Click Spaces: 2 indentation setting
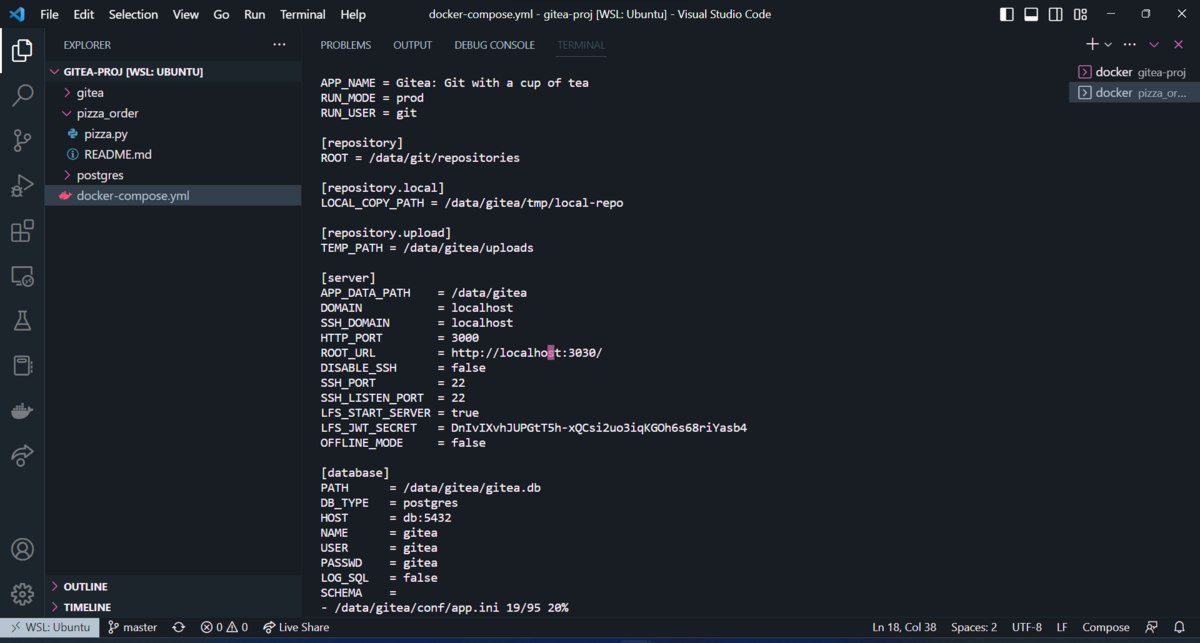Screen dimensions: 1200x643 974,627
